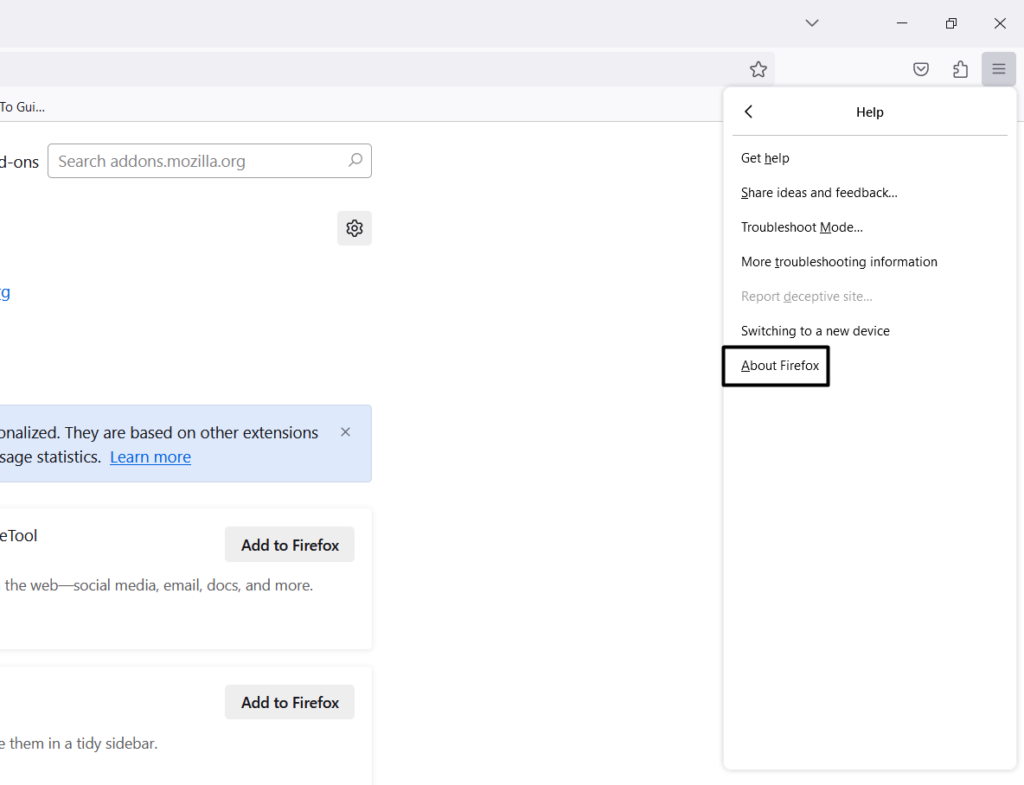The width and height of the screenshot is (1024, 785).
Task: Select Get help from Help menu
Action: tap(765, 158)
